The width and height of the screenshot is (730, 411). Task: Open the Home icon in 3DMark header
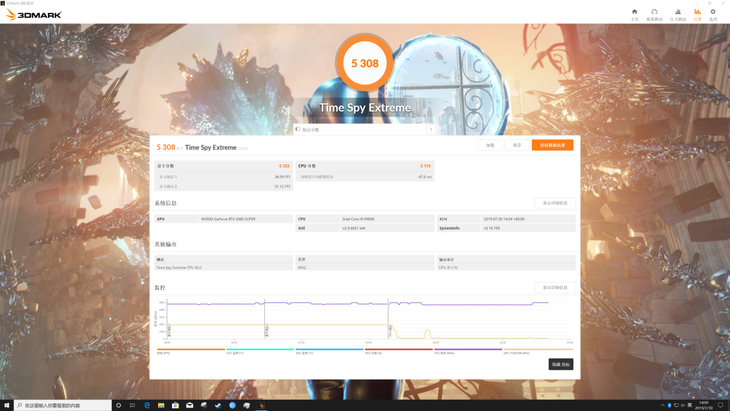click(635, 14)
